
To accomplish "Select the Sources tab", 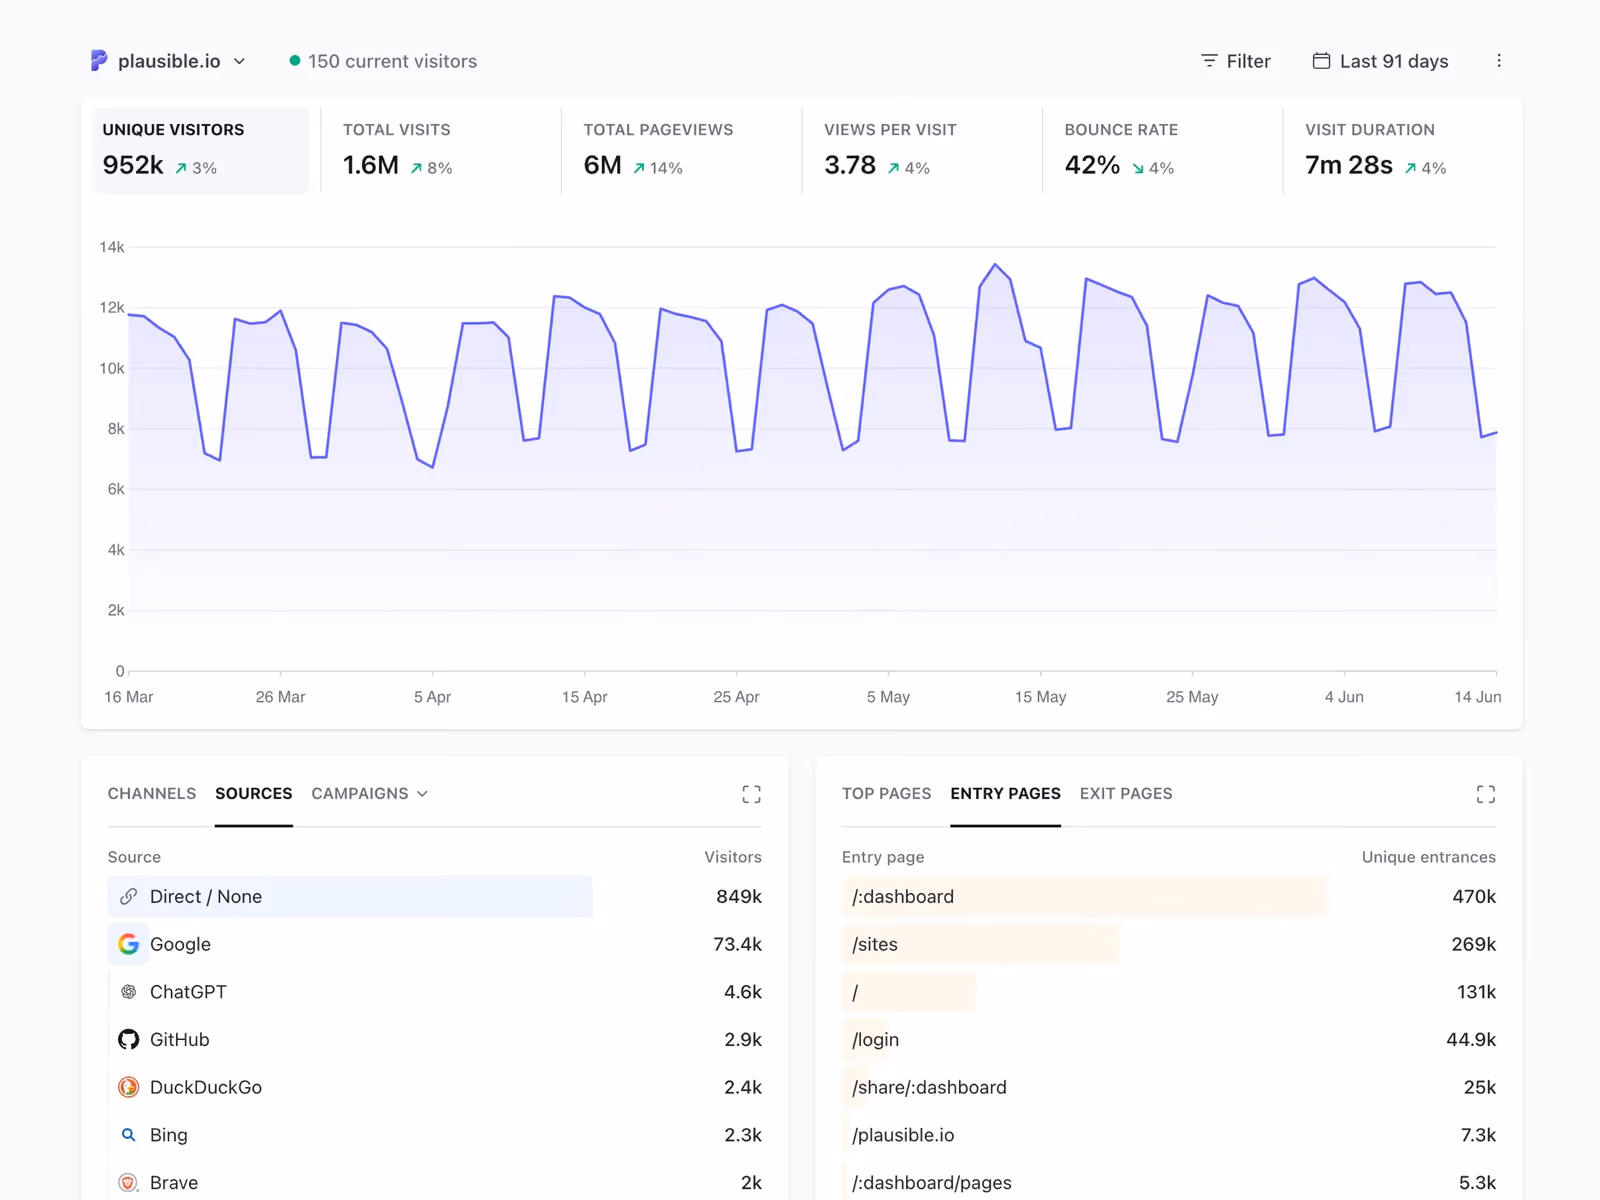I will click(x=254, y=794).
